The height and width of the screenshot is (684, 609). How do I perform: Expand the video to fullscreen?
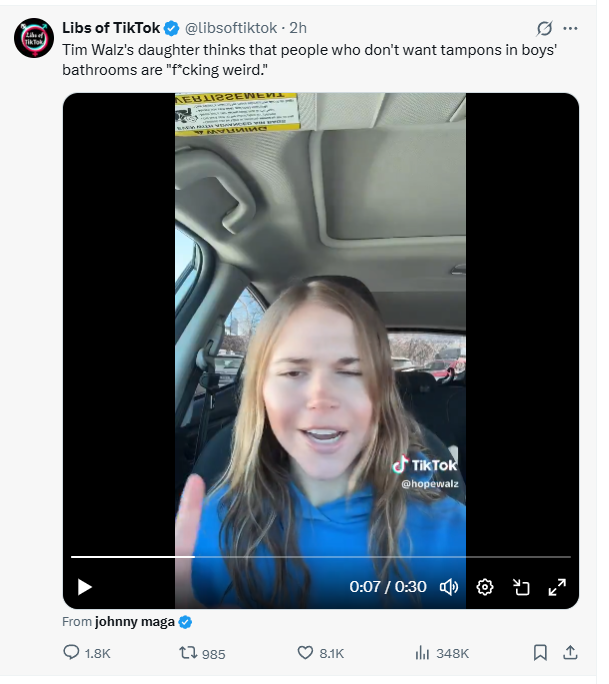(x=557, y=587)
